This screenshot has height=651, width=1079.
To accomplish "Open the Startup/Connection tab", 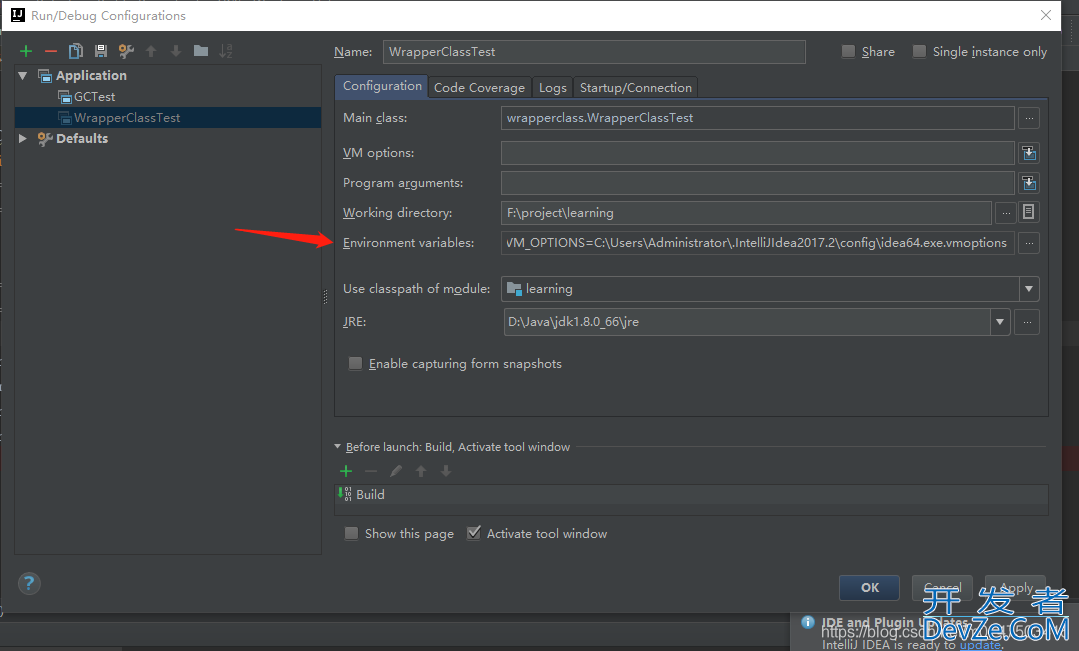I will click(x=636, y=87).
